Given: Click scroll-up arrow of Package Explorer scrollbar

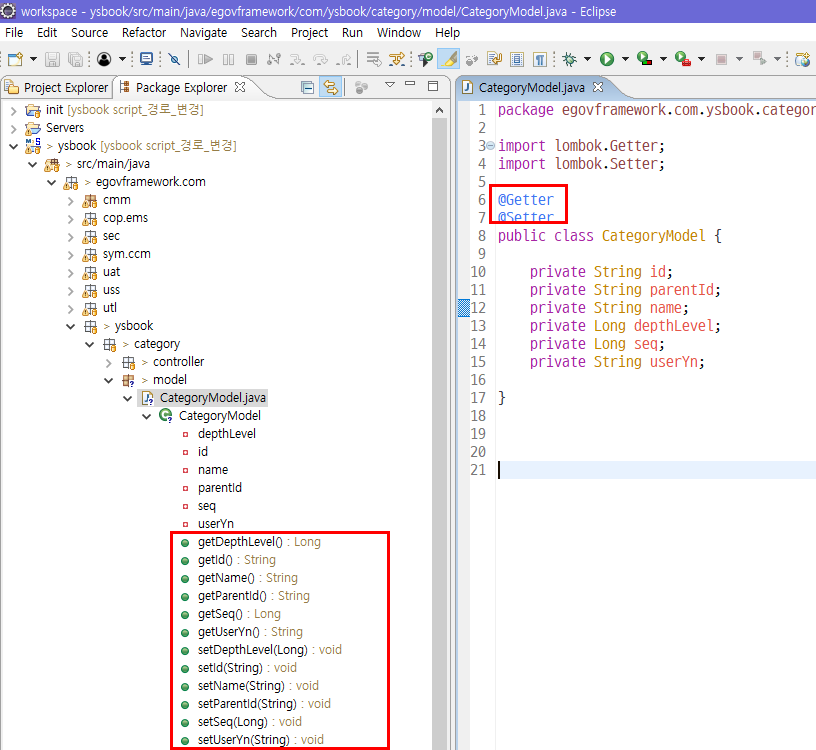Looking at the screenshot, I should point(439,110).
